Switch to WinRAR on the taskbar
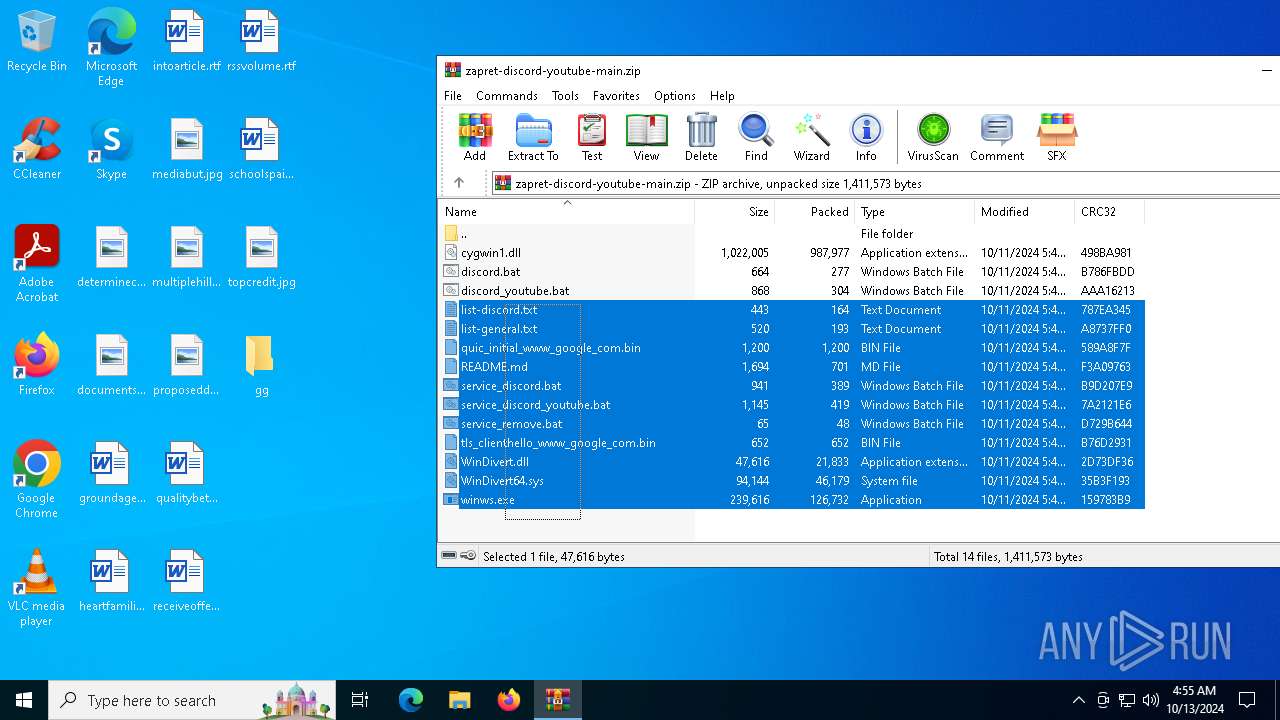Screen dimensions: 1280x720 pyautogui.click(x=557, y=700)
